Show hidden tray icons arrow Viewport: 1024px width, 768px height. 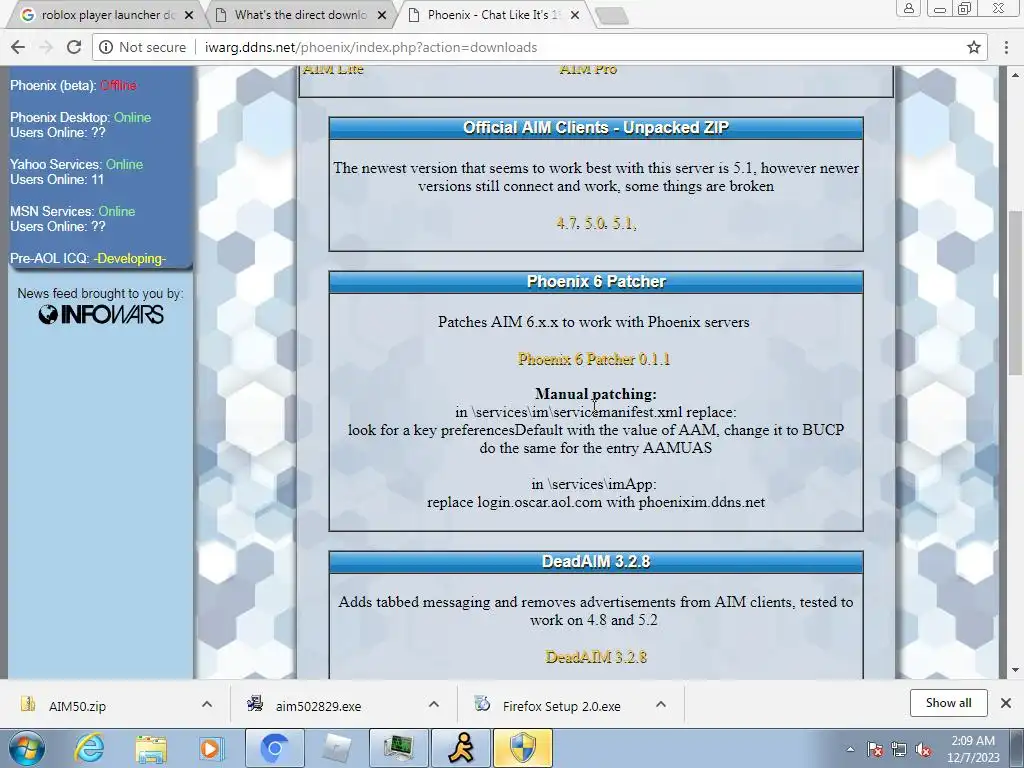850,749
